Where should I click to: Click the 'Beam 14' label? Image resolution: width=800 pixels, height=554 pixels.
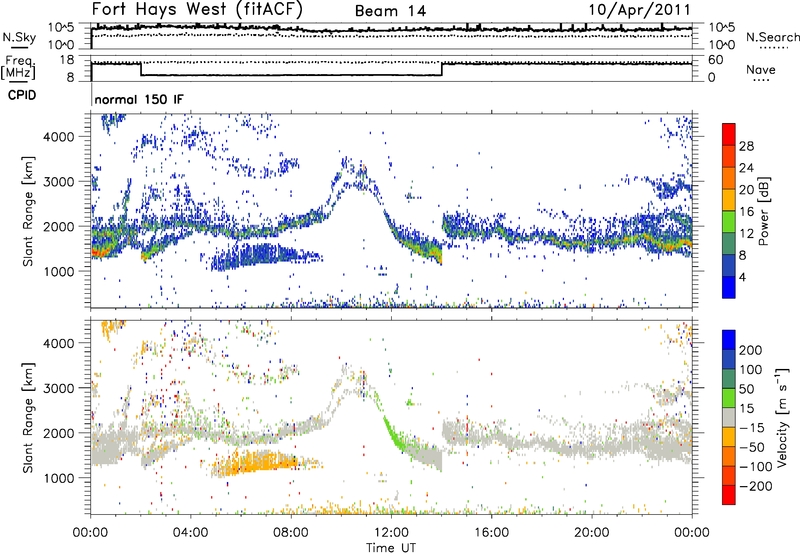tap(390, 11)
